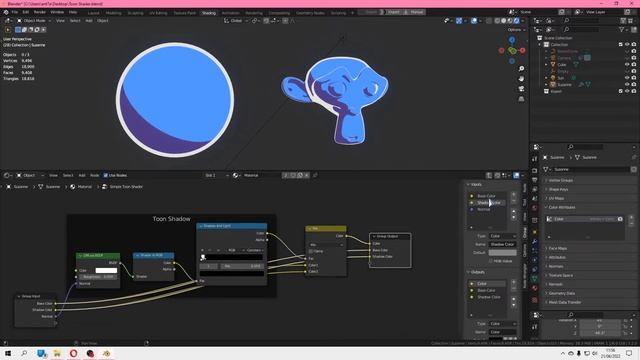The height and width of the screenshot is (360, 640).
Task: Open the Opera browser taskbar icon
Action: click(73, 353)
